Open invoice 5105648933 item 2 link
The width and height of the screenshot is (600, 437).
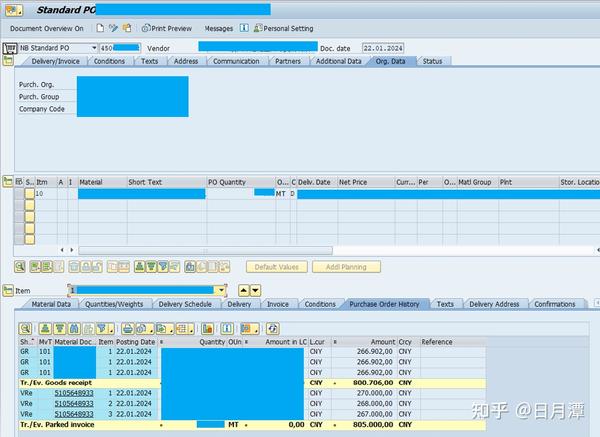click(74, 404)
